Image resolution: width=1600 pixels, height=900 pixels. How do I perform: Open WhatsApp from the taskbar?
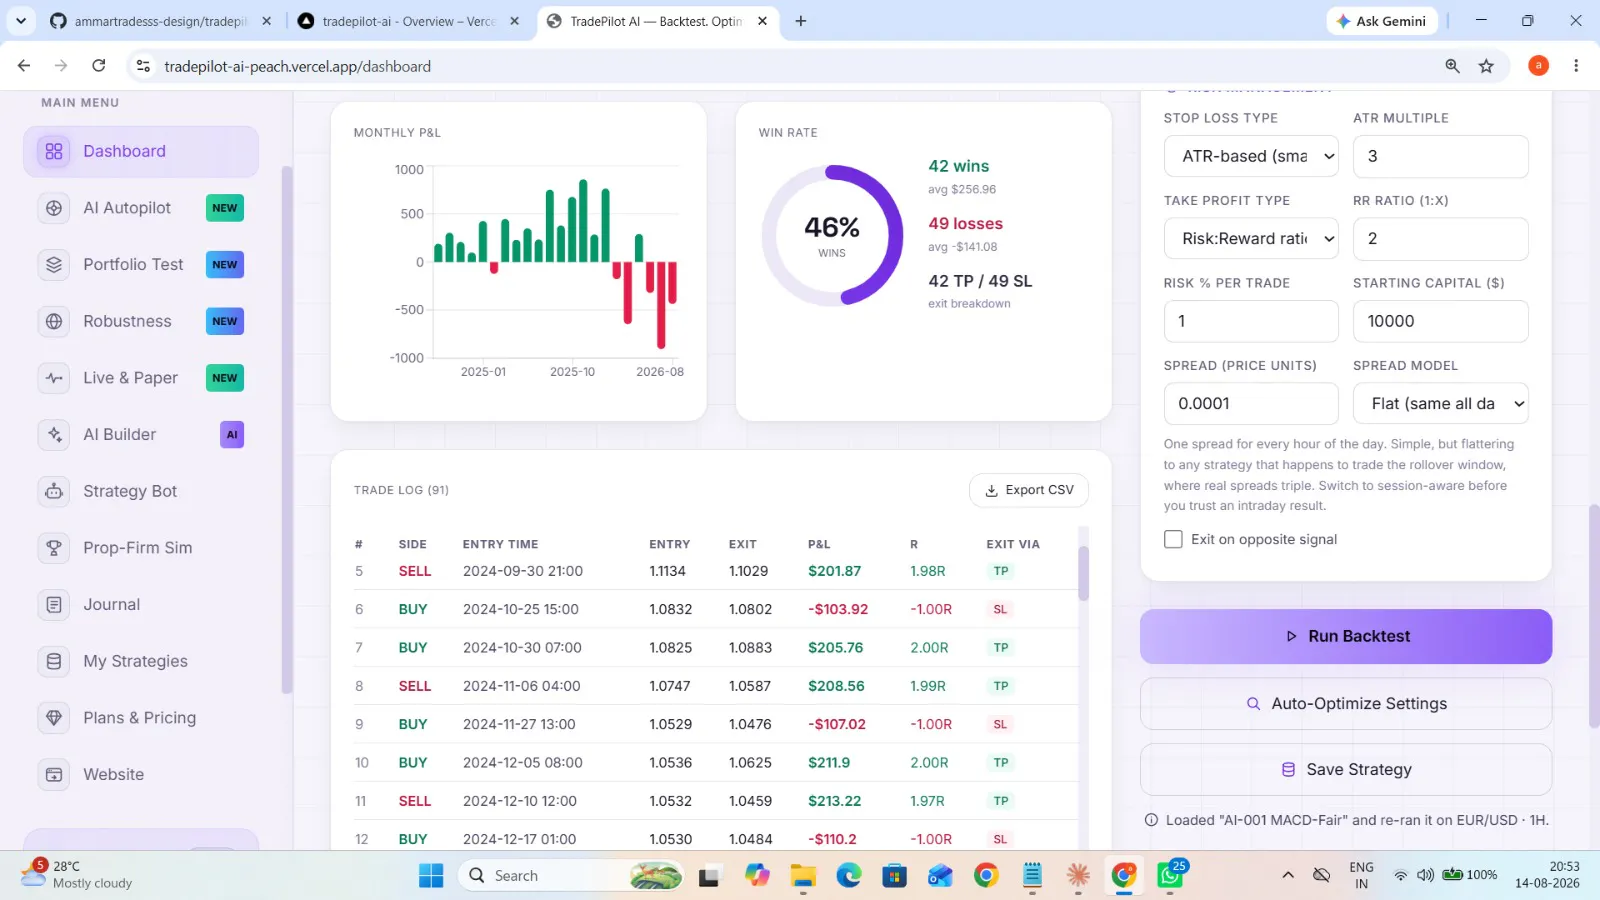1170,876
